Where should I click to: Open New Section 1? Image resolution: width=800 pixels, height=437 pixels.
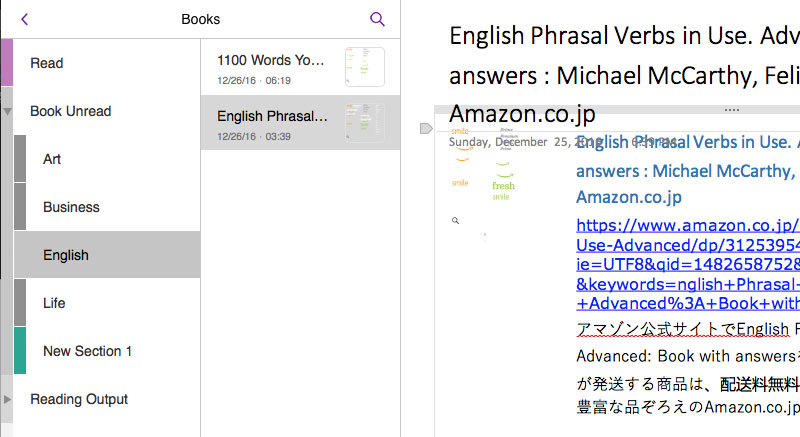(107, 351)
